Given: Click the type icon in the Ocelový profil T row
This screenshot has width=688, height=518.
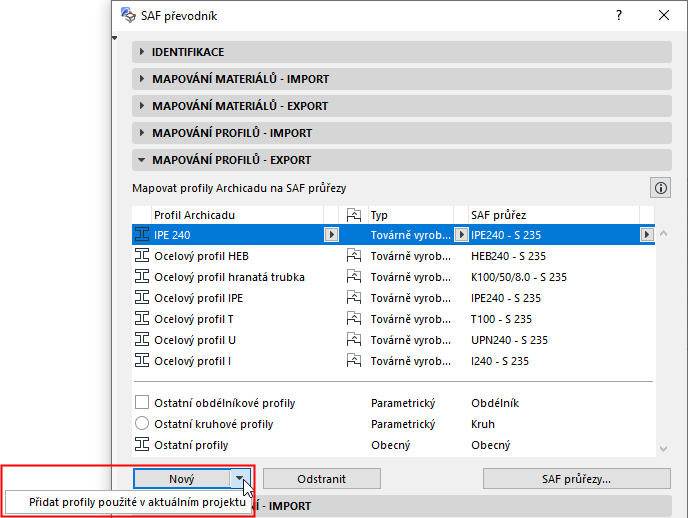Looking at the screenshot, I should 354,319.
